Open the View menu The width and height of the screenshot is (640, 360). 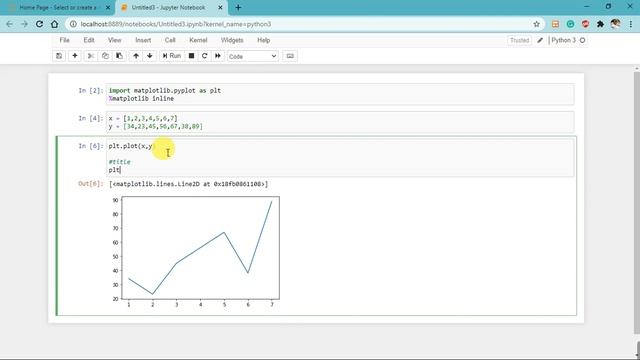pyautogui.click(x=114, y=40)
